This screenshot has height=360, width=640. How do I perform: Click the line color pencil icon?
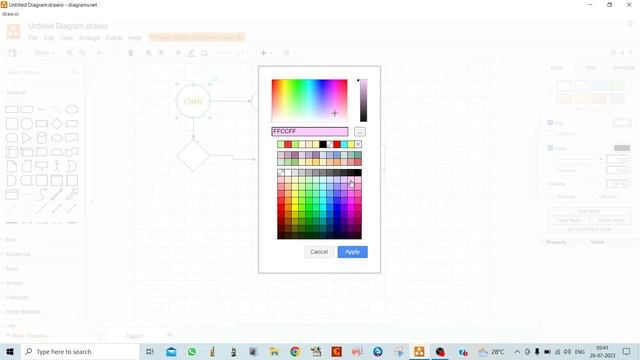tap(191, 53)
